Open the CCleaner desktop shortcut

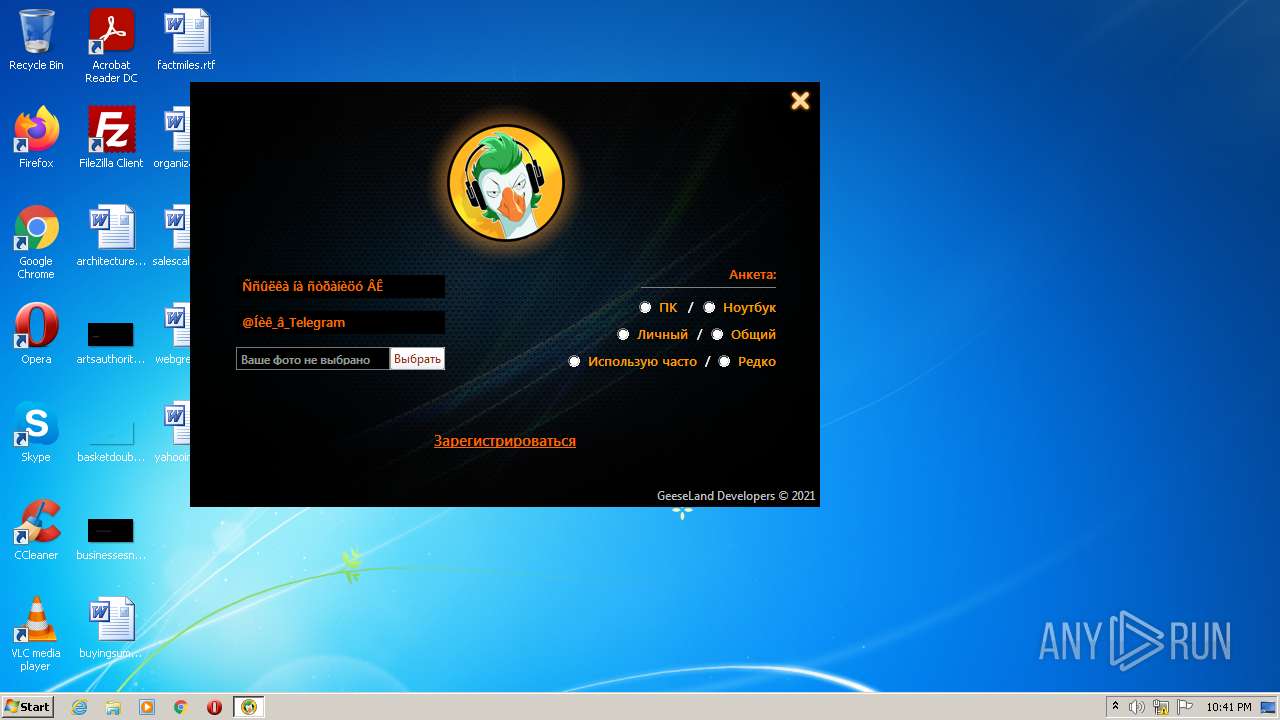point(36,530)
